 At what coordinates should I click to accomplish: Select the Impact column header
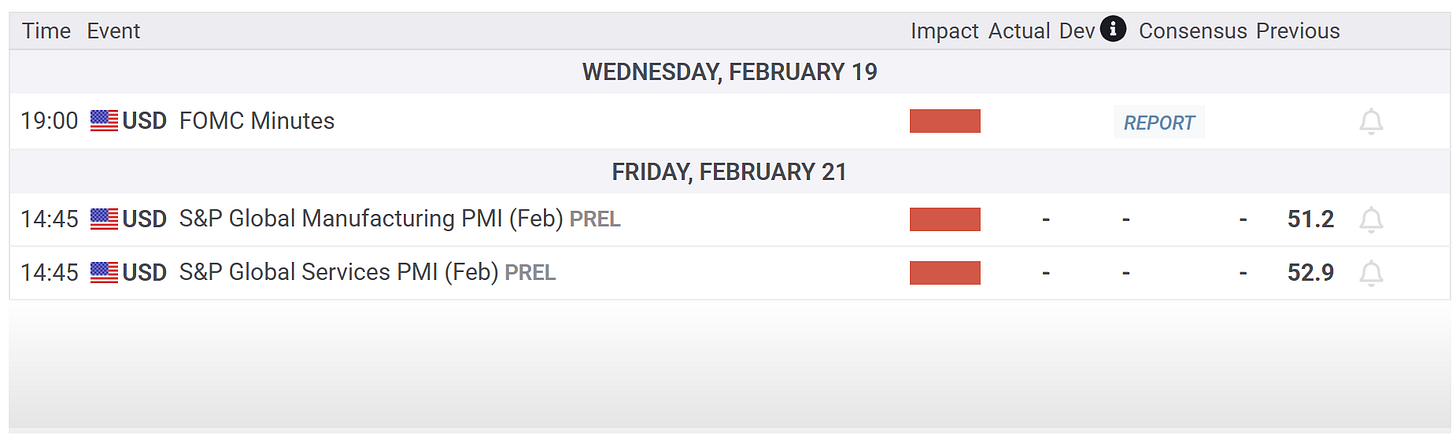(x=944, y=31)
